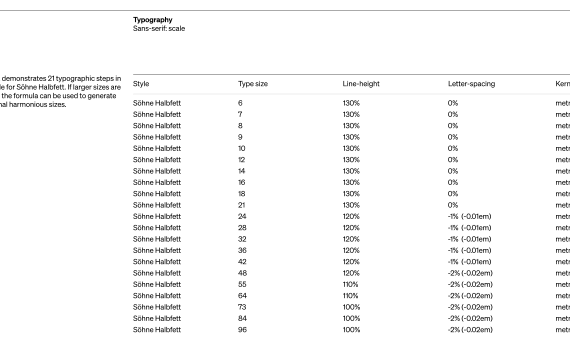This screenshot has width=570, height=360.
Task: Click the description paragraph about 21 typographic steps
Action: click(x=60, y=91)
